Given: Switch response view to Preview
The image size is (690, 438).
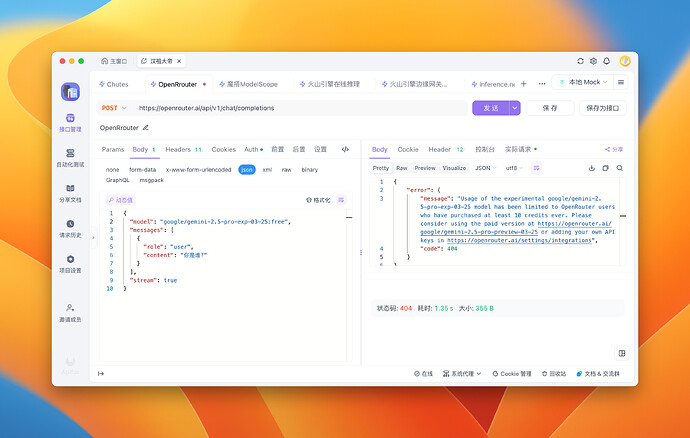Looking at the screenshot, I should [x=425, y=168].
